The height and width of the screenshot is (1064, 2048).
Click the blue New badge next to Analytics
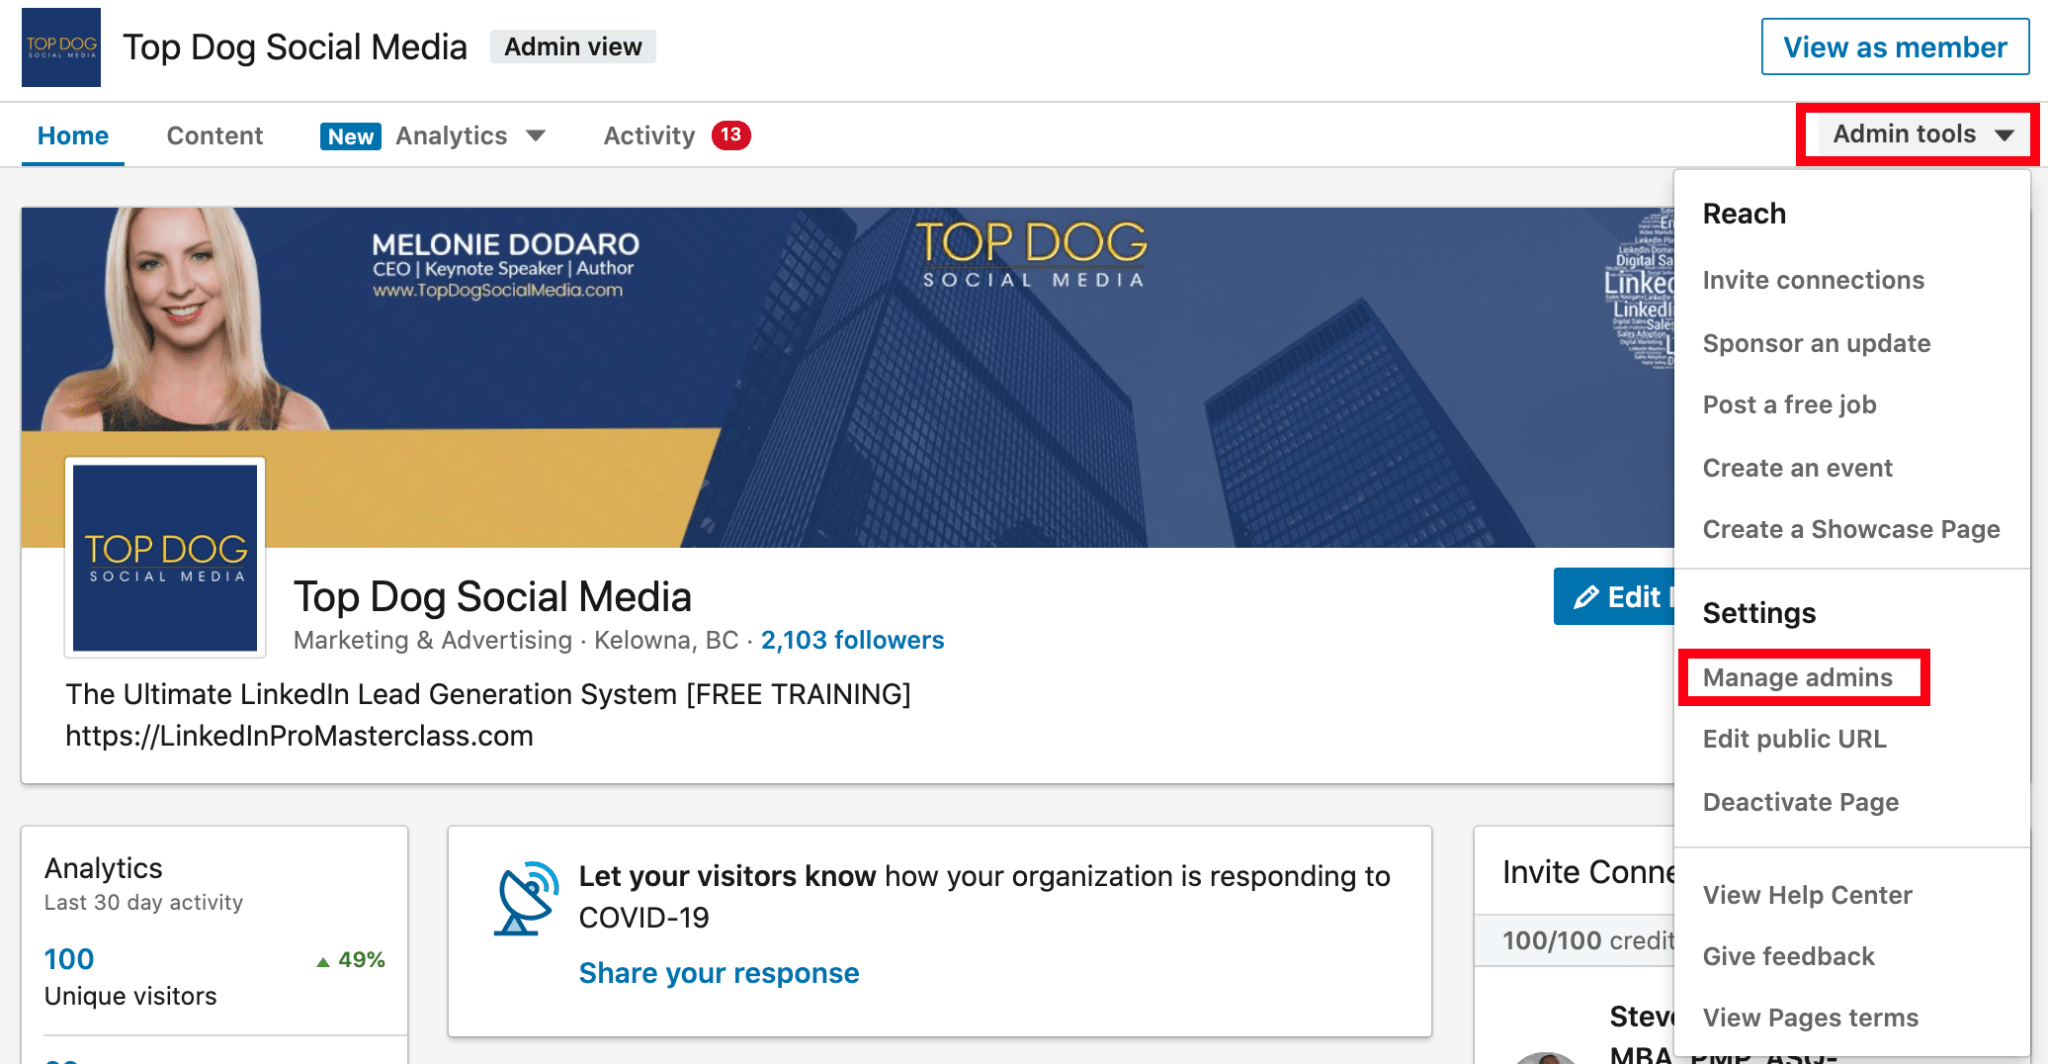pos(349,136)
